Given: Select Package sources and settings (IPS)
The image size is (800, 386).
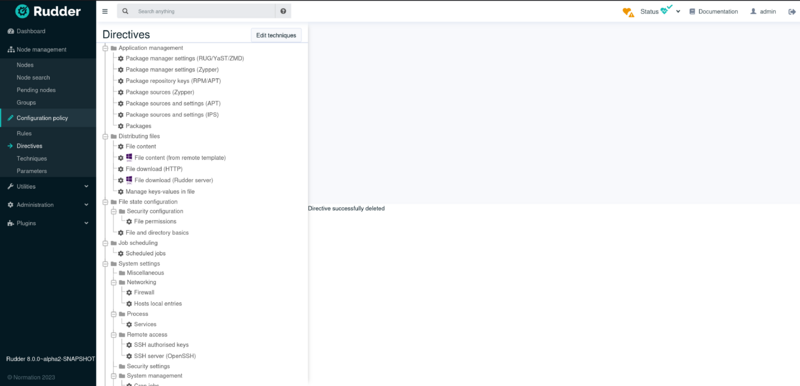Looking at the screenshot, I should coord(172,115).
